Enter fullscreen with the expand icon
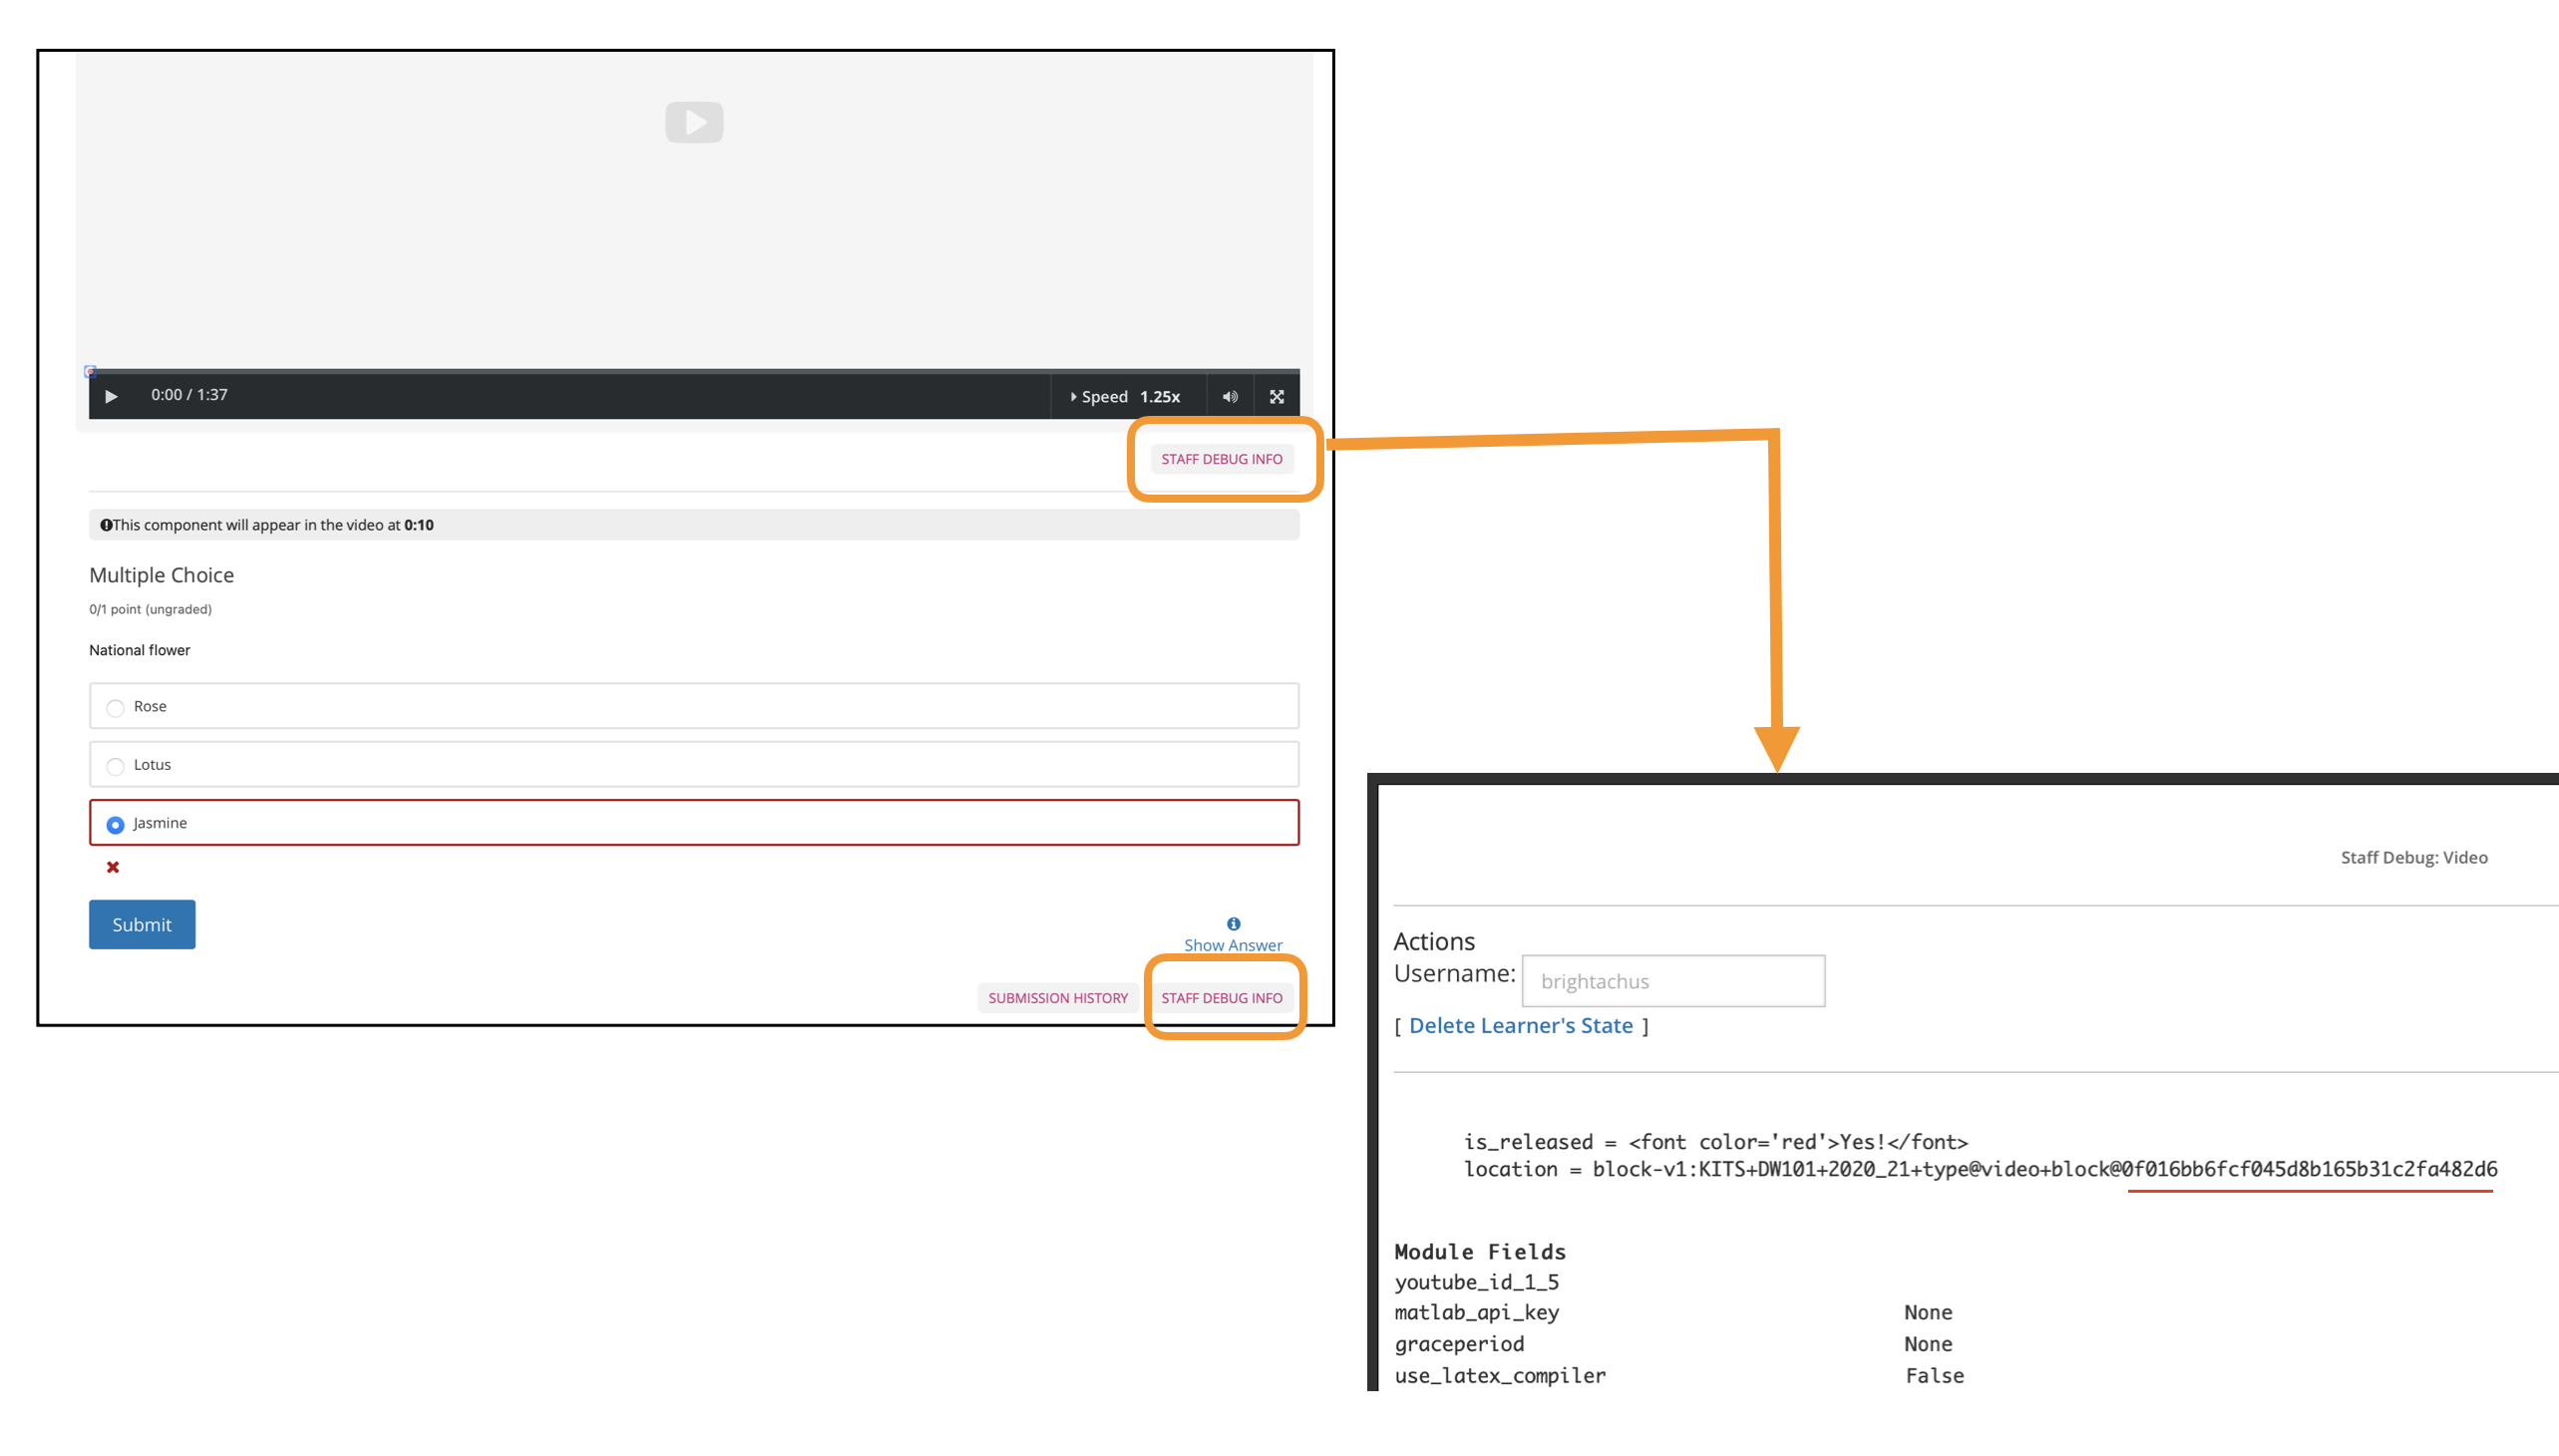The height and width of the screenshot is (1456, 2559). coord(1277,397)
